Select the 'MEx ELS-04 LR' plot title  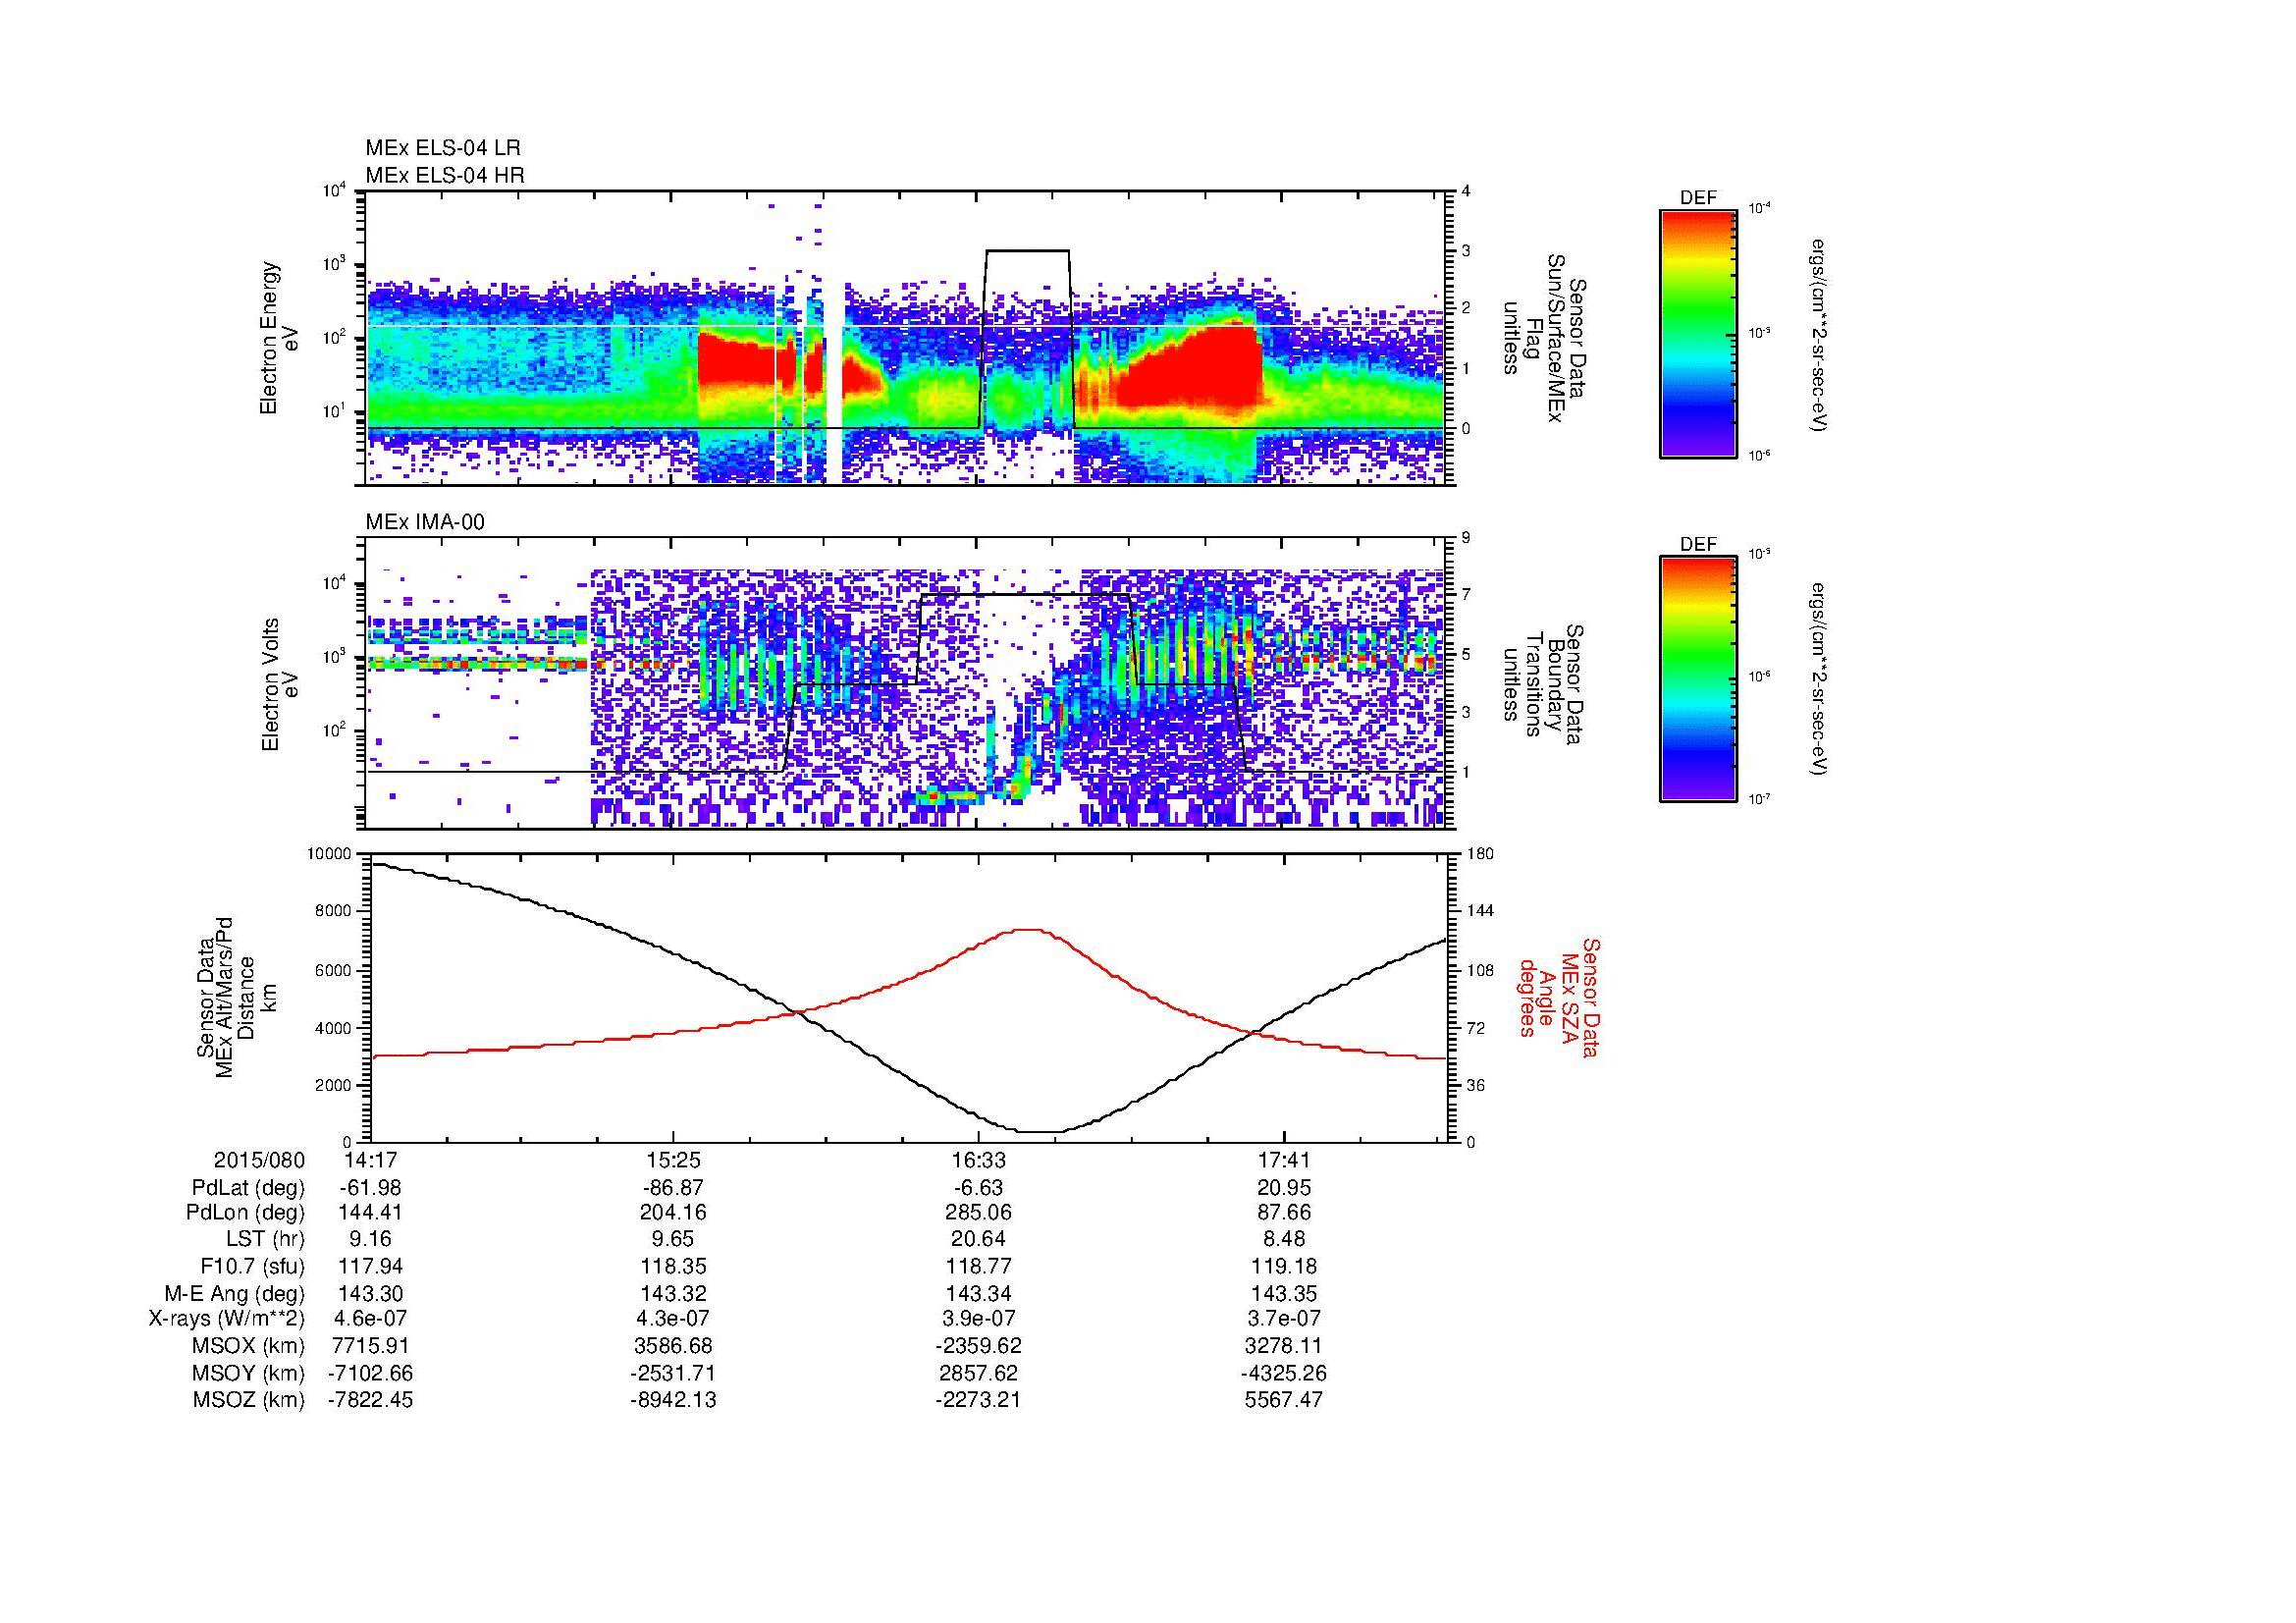tap(443, 148)
